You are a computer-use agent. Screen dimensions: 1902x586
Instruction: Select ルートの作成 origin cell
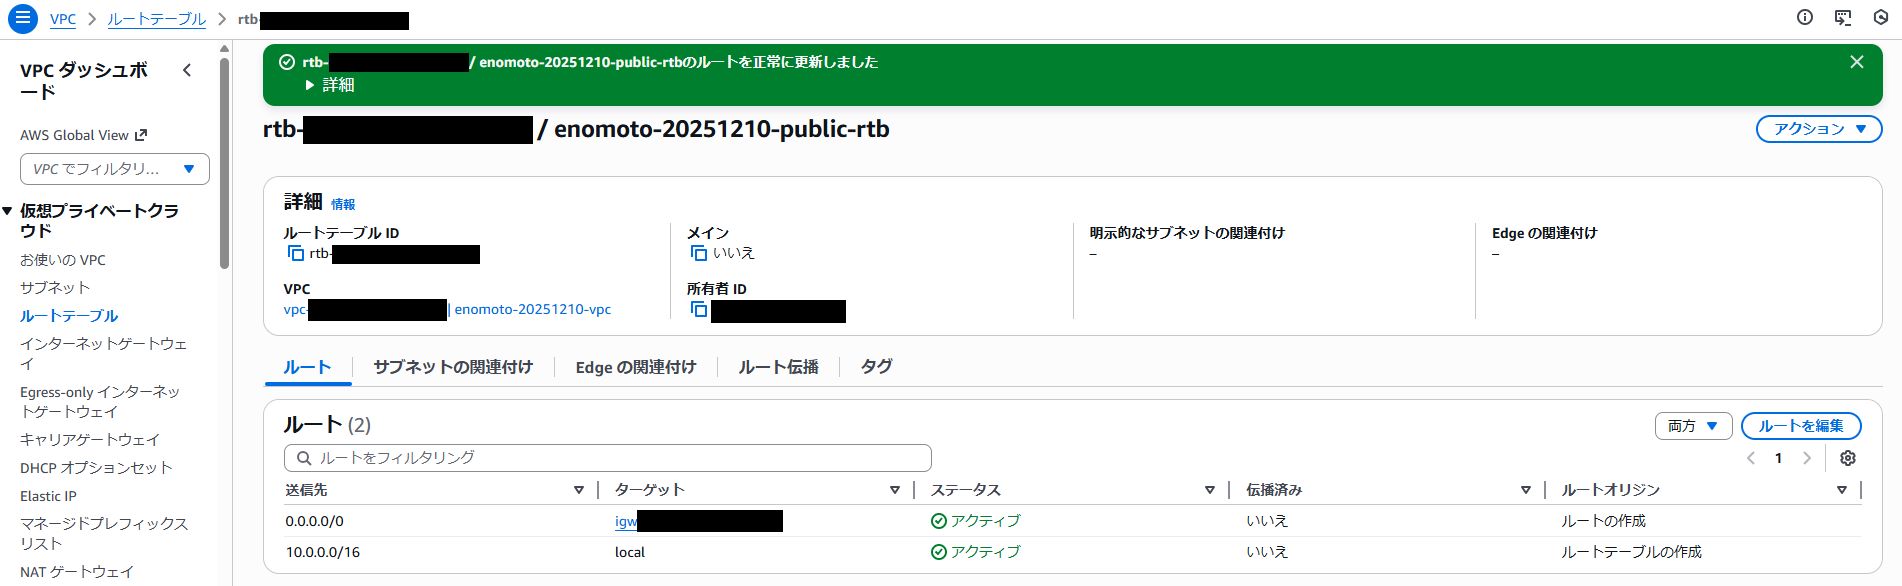[1604, 521]
